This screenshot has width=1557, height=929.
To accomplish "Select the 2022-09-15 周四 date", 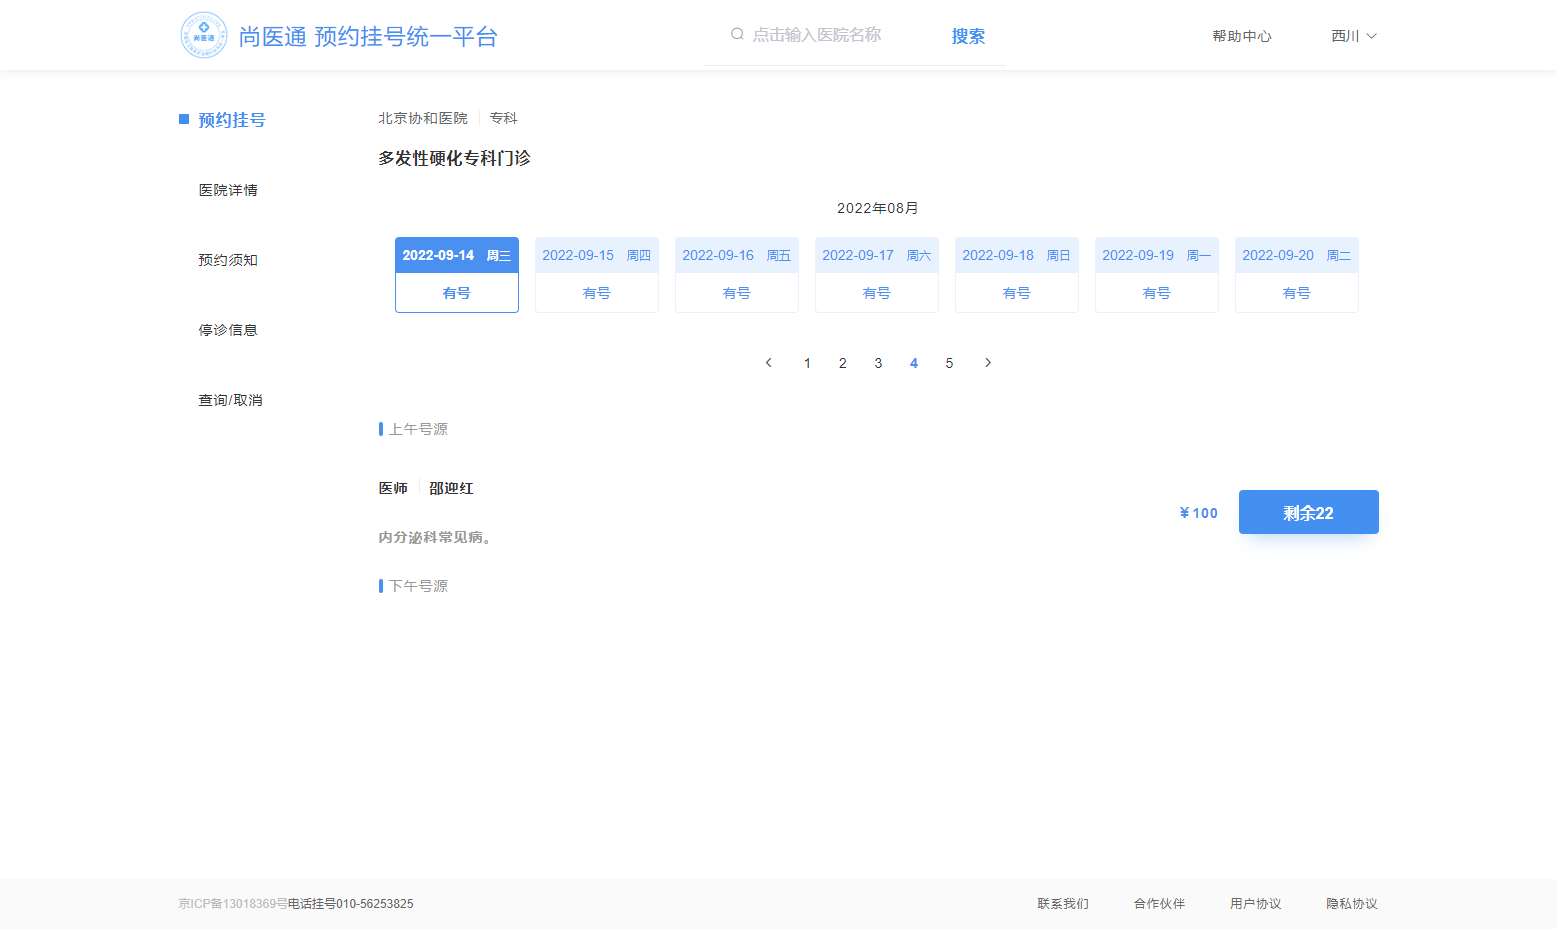I will [x=596, y=275].
